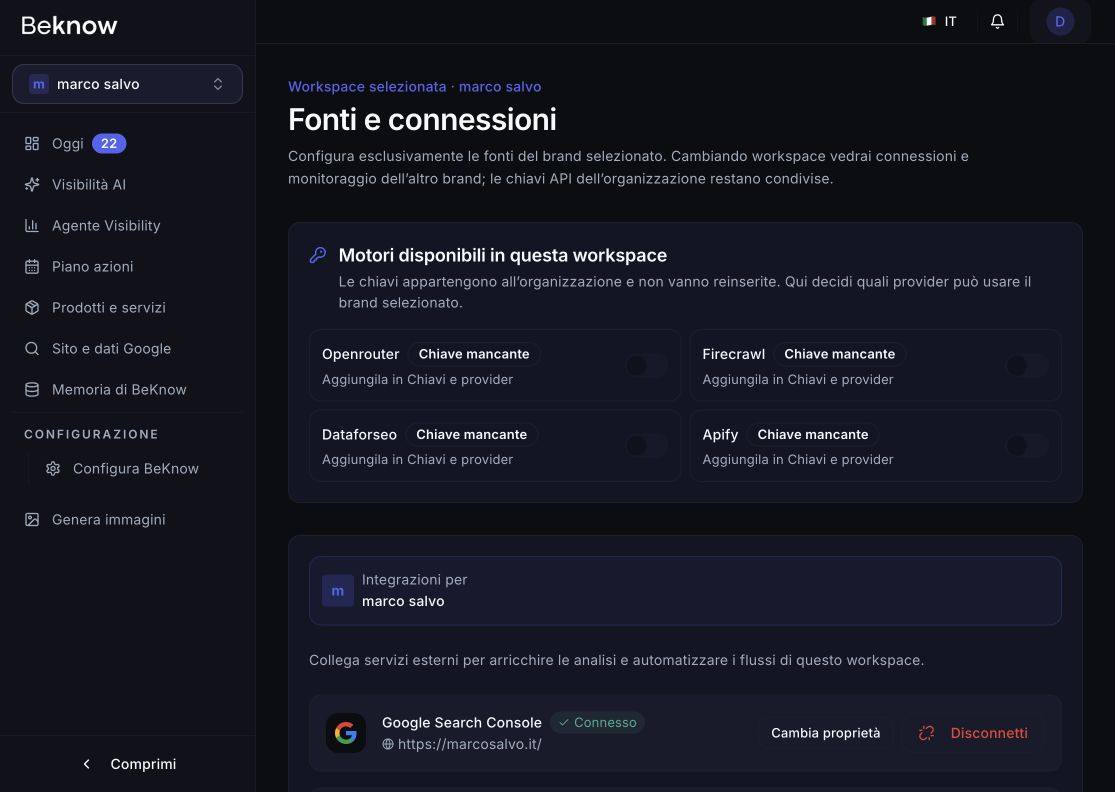Toggle the Dataforseo provider switch
1115x792 pixels.
pos(646,446)
